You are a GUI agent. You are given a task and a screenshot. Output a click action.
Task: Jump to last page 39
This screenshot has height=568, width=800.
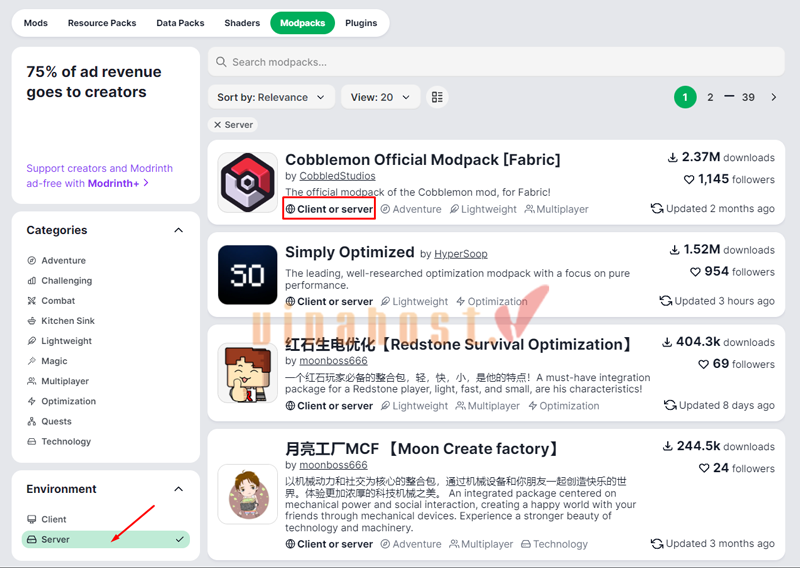click(x=748, y=97)
